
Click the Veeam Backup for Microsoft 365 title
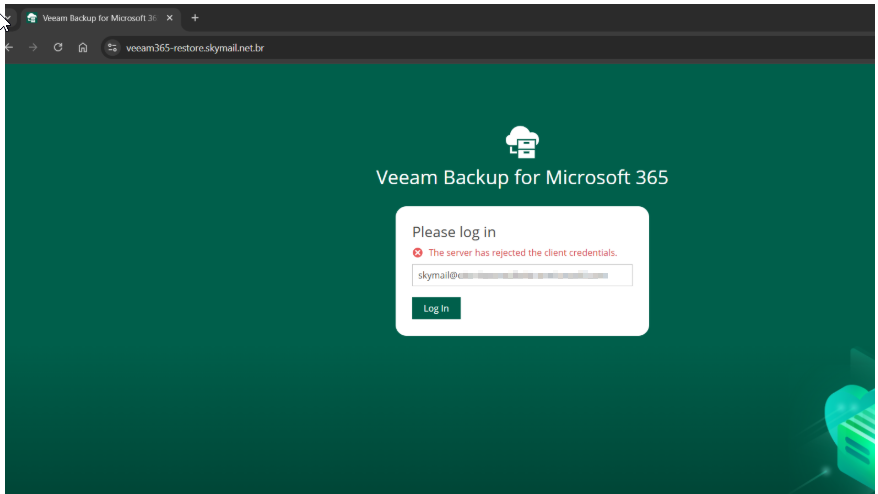(522, 178)
